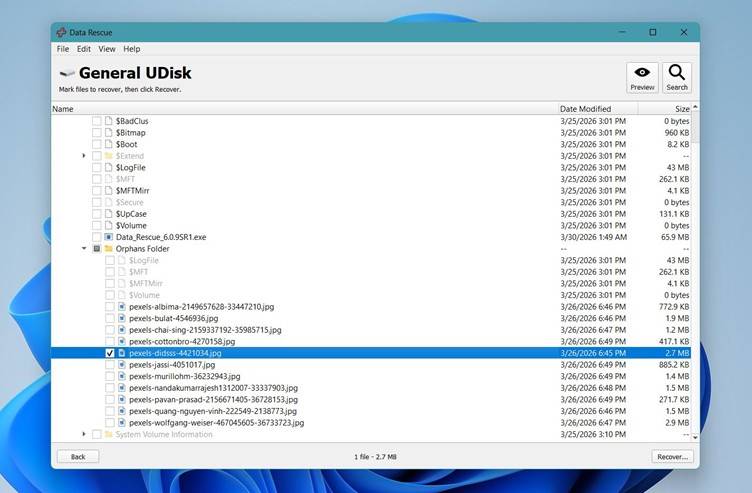Screen dimensions: 752x493
Task: Click the vertical scrollbar in file list
Action: tap(695, 270)
